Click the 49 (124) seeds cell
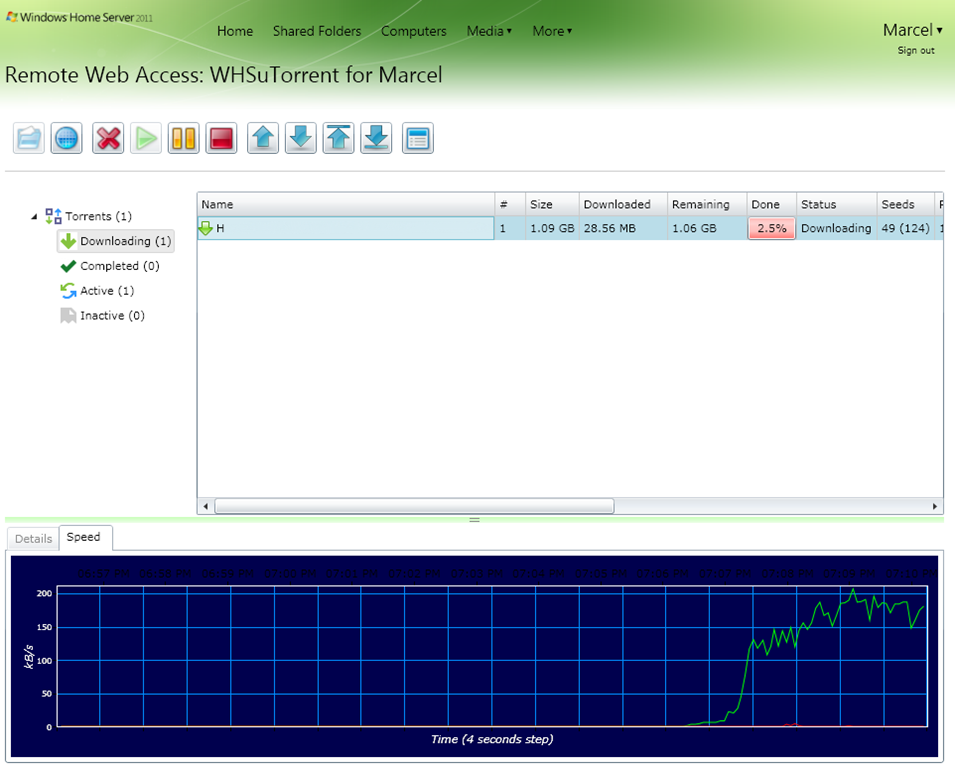The image size is (955, 768). pos(906,228)
